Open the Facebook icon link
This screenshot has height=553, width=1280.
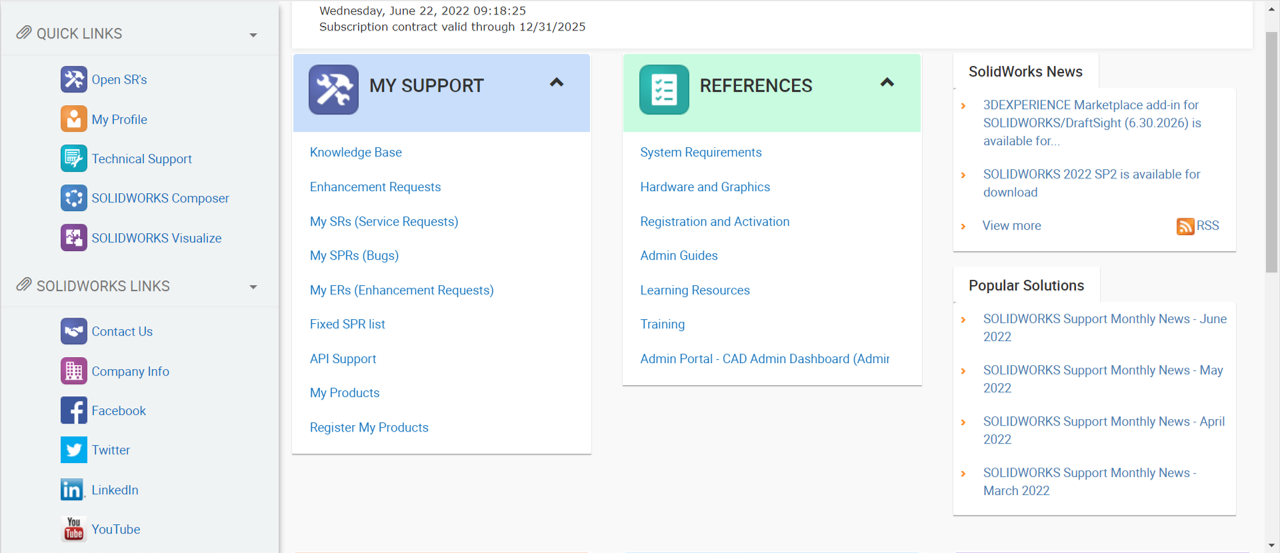click(x=73, y=411)
